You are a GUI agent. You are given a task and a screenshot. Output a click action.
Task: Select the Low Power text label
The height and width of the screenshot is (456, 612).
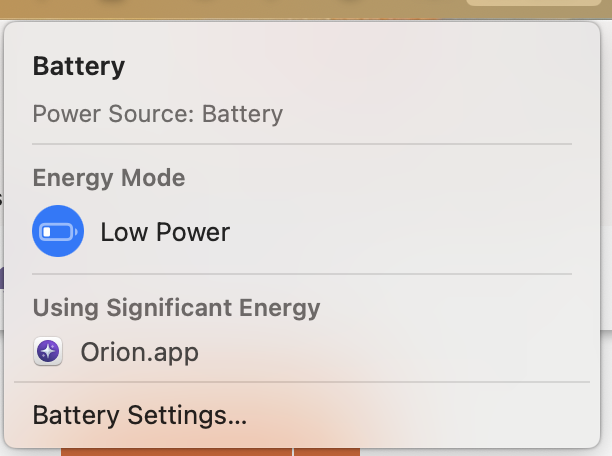point(165,232)
